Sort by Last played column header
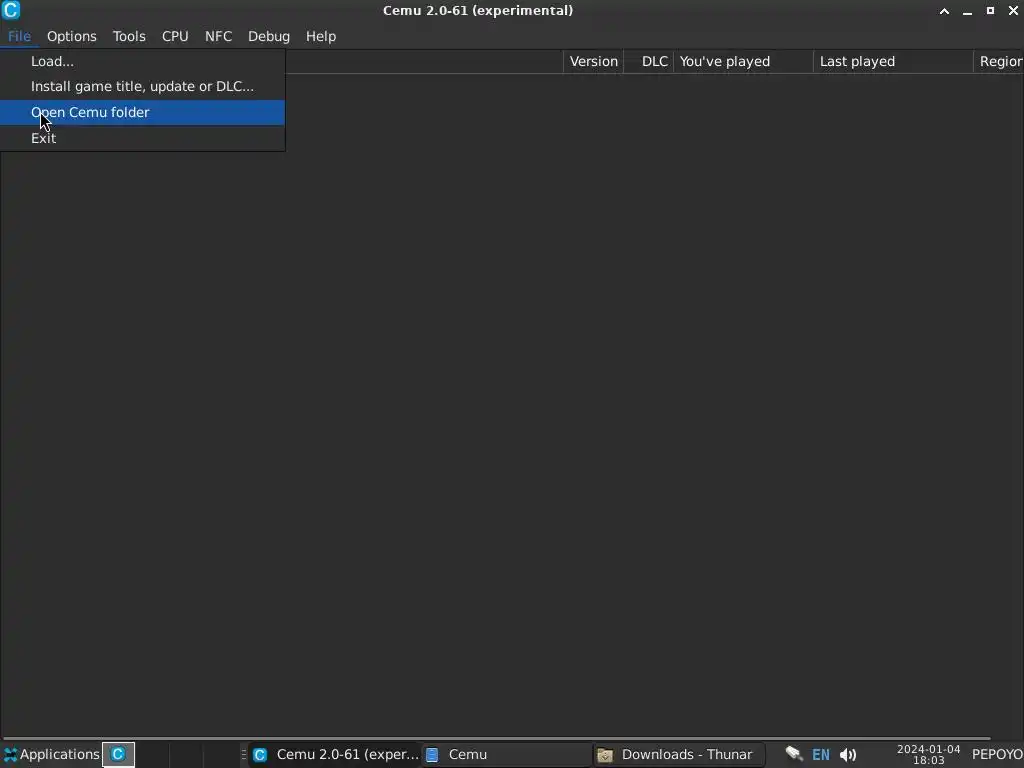Screen dimensions: 1024x768 coord(893,61)
